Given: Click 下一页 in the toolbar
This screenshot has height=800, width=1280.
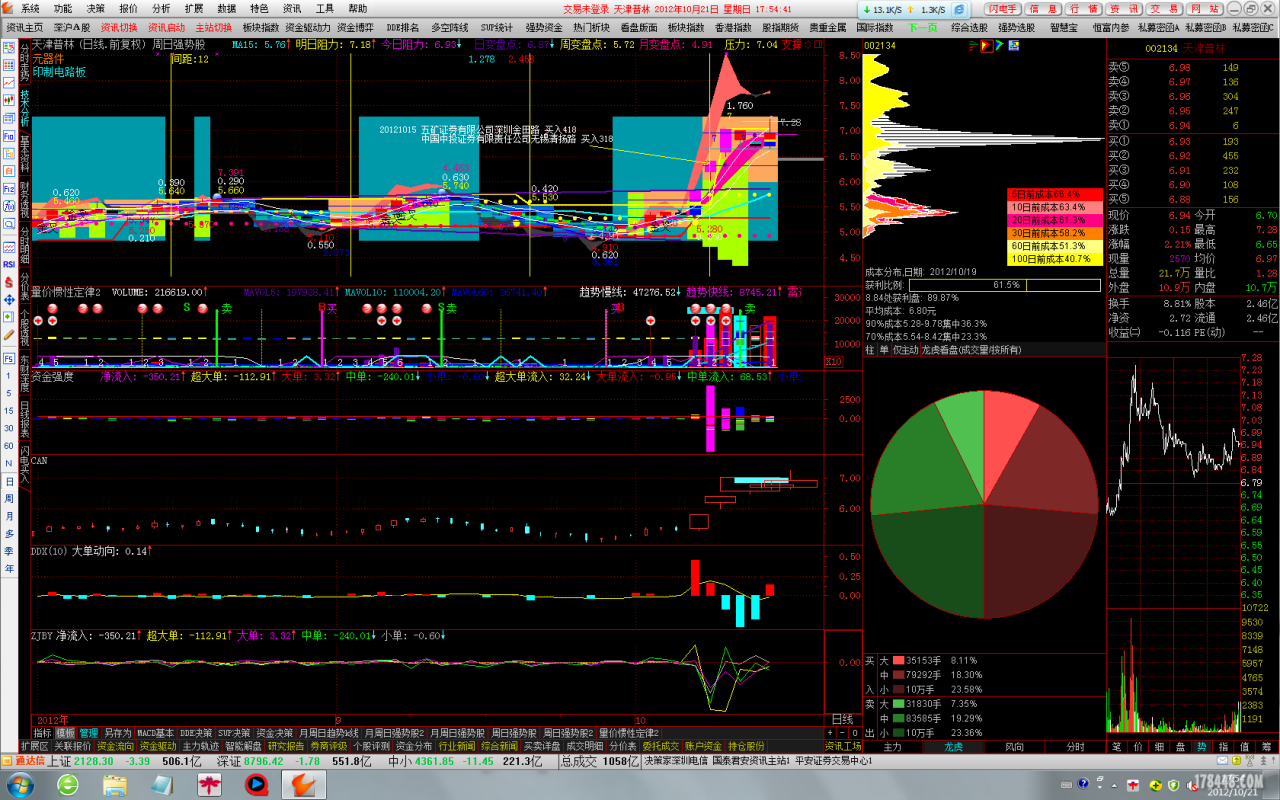Looking at the screenshot, I should (921, 27).
